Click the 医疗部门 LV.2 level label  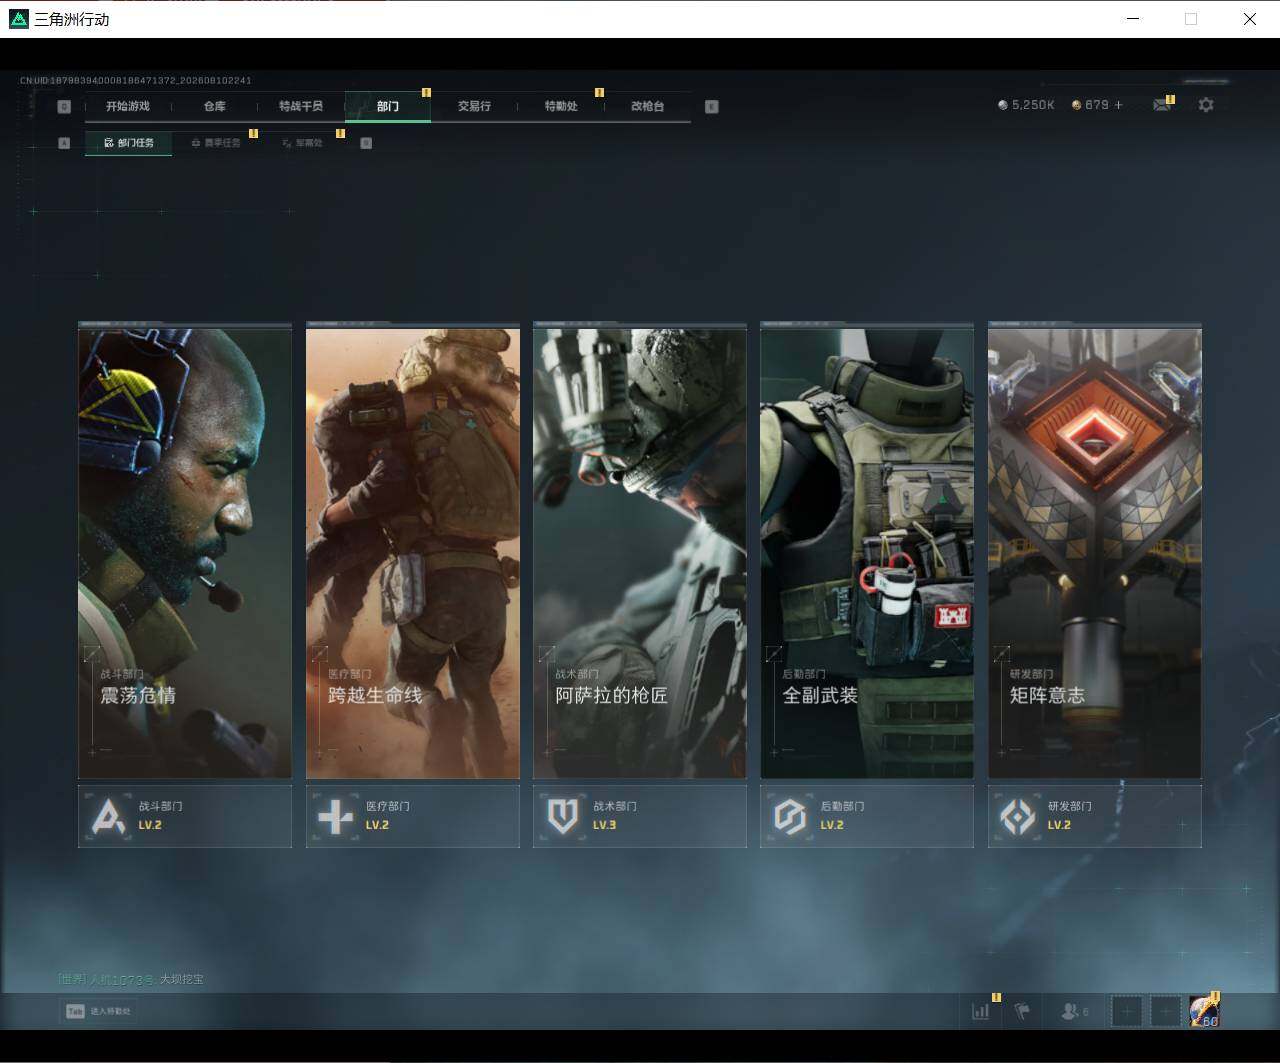pyautogui.click(x=377, y=826)
